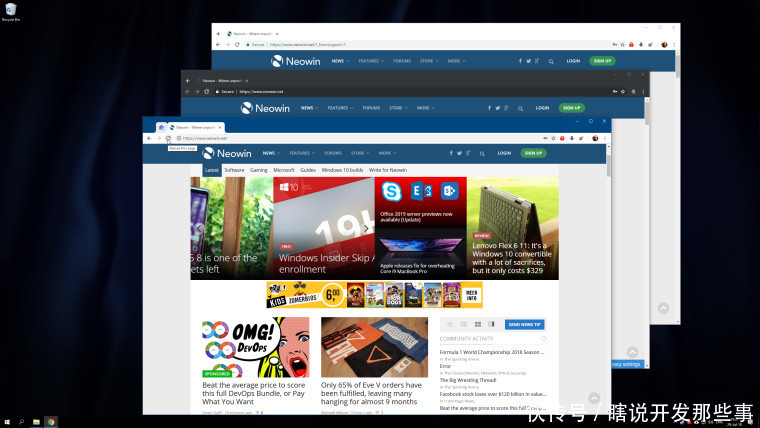Click the SEND NEWS TIP button
Image resolution: width=760 pixels, height=428 pixels.
525,324
